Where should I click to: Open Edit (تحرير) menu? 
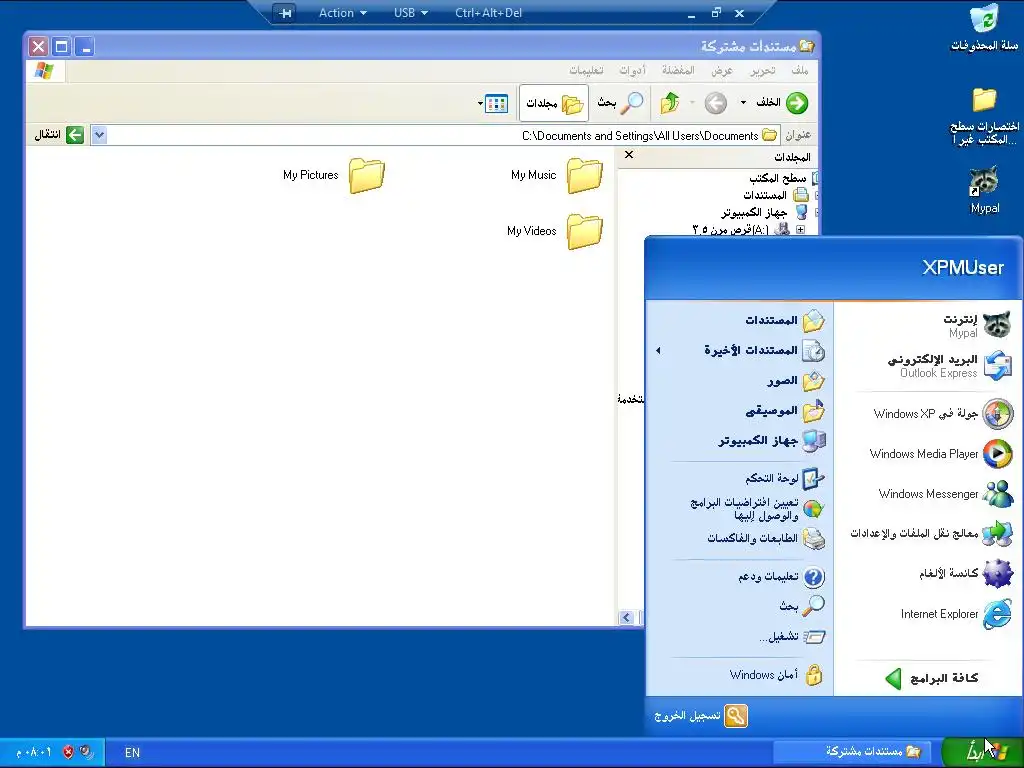pos(762,71)
